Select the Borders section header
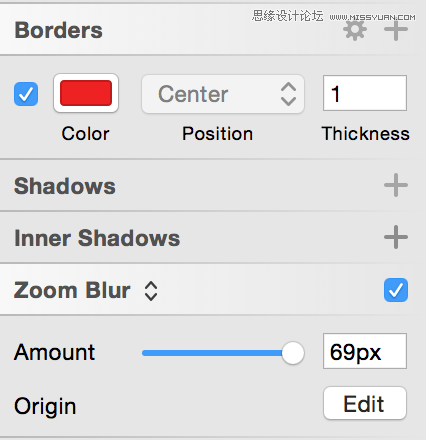Image resolution: width=426 pixels, height=440 pixels. pos(58,30)
